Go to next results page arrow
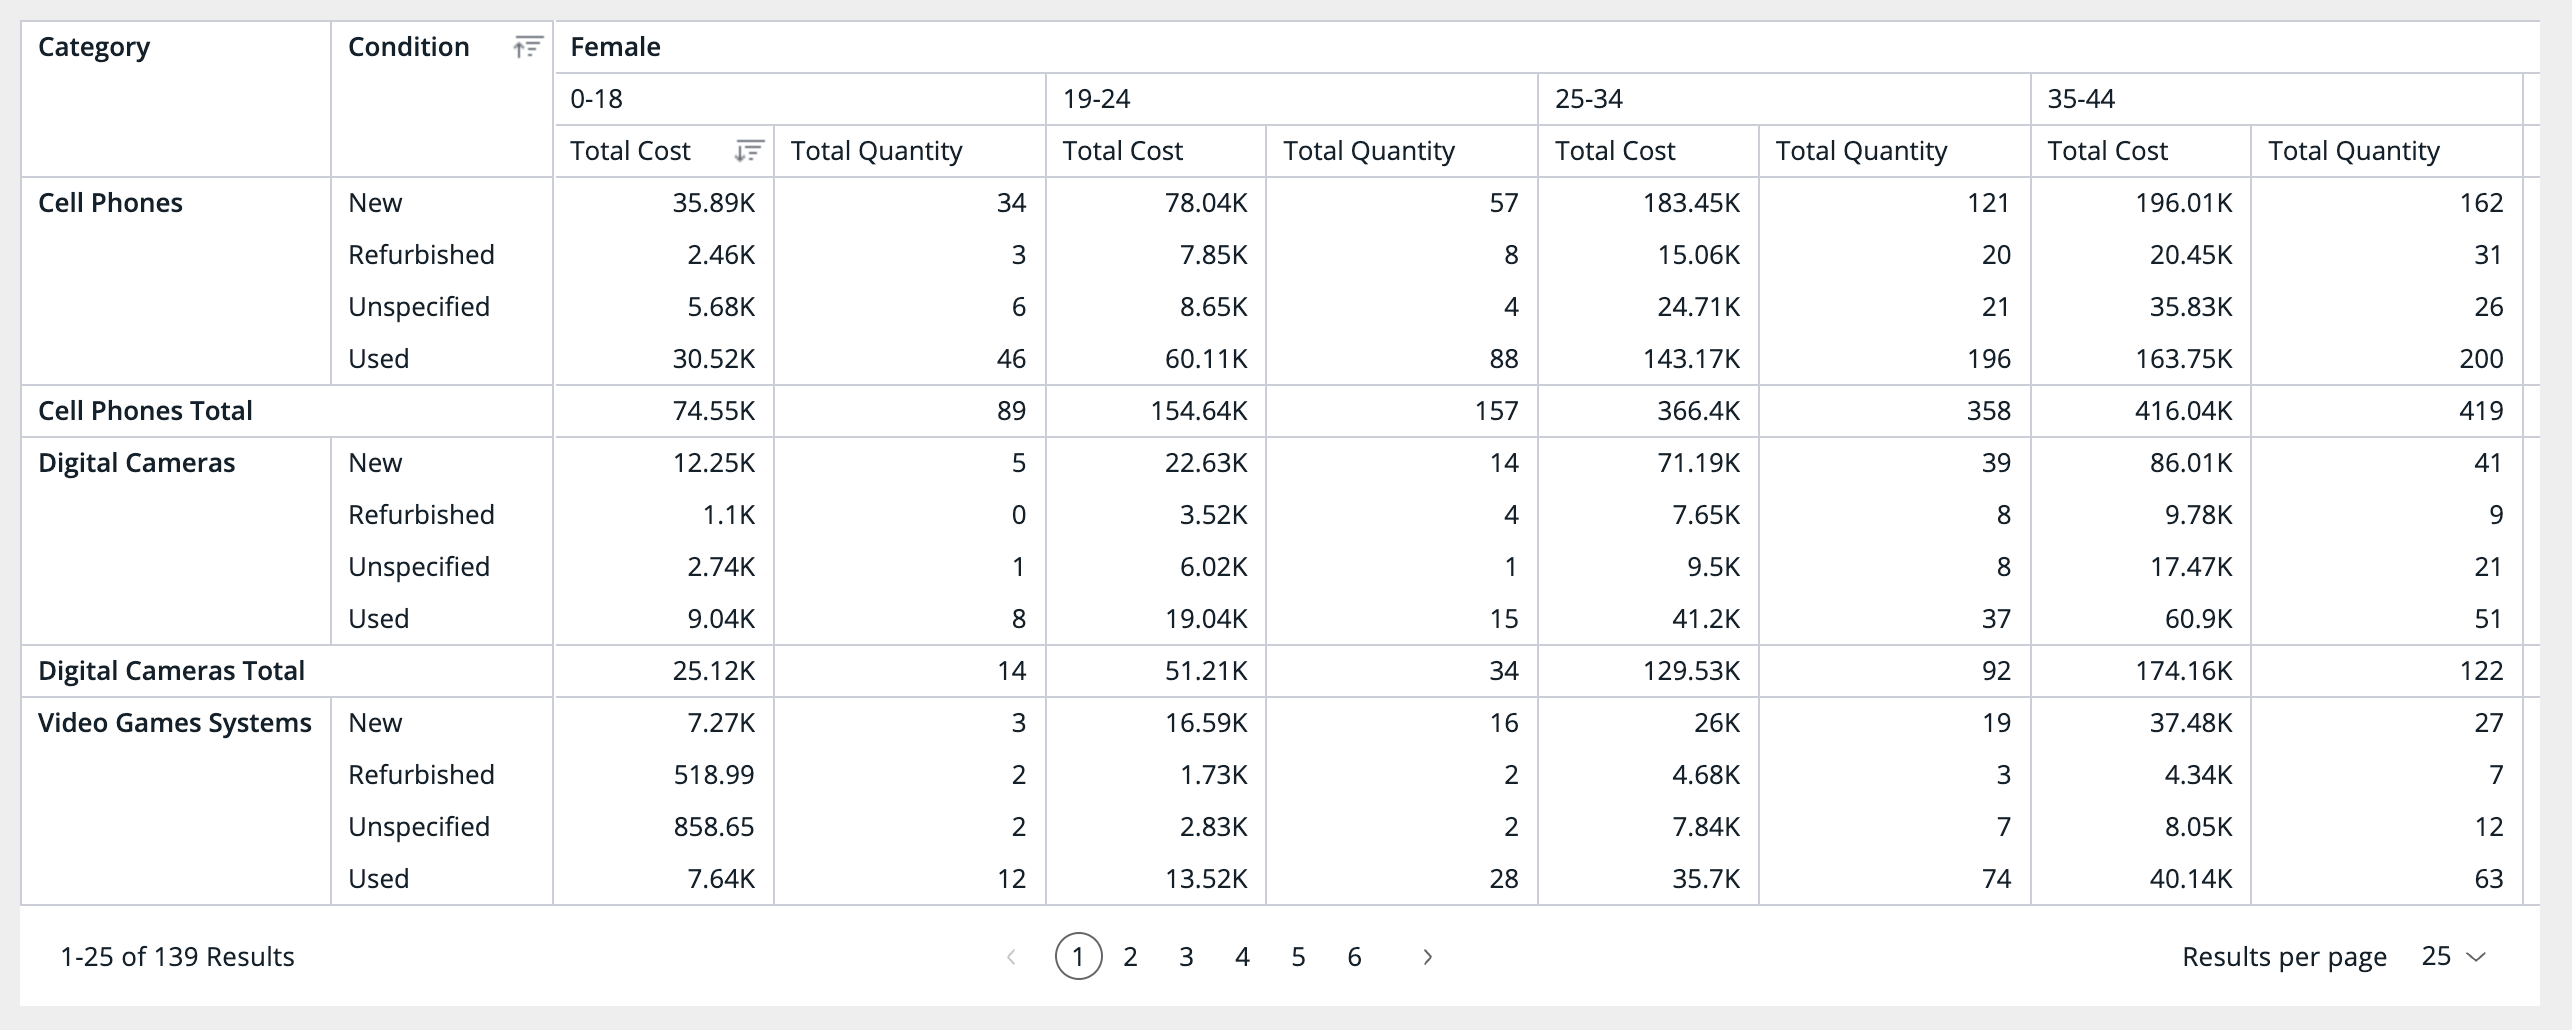 coord(1427,957)
